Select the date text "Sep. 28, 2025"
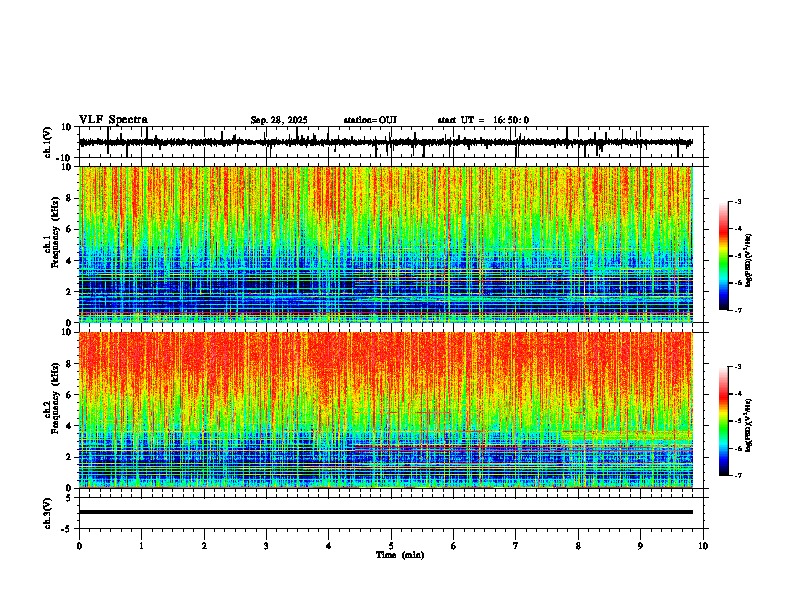This screenshot has height=612, width=792. [279, 120]
